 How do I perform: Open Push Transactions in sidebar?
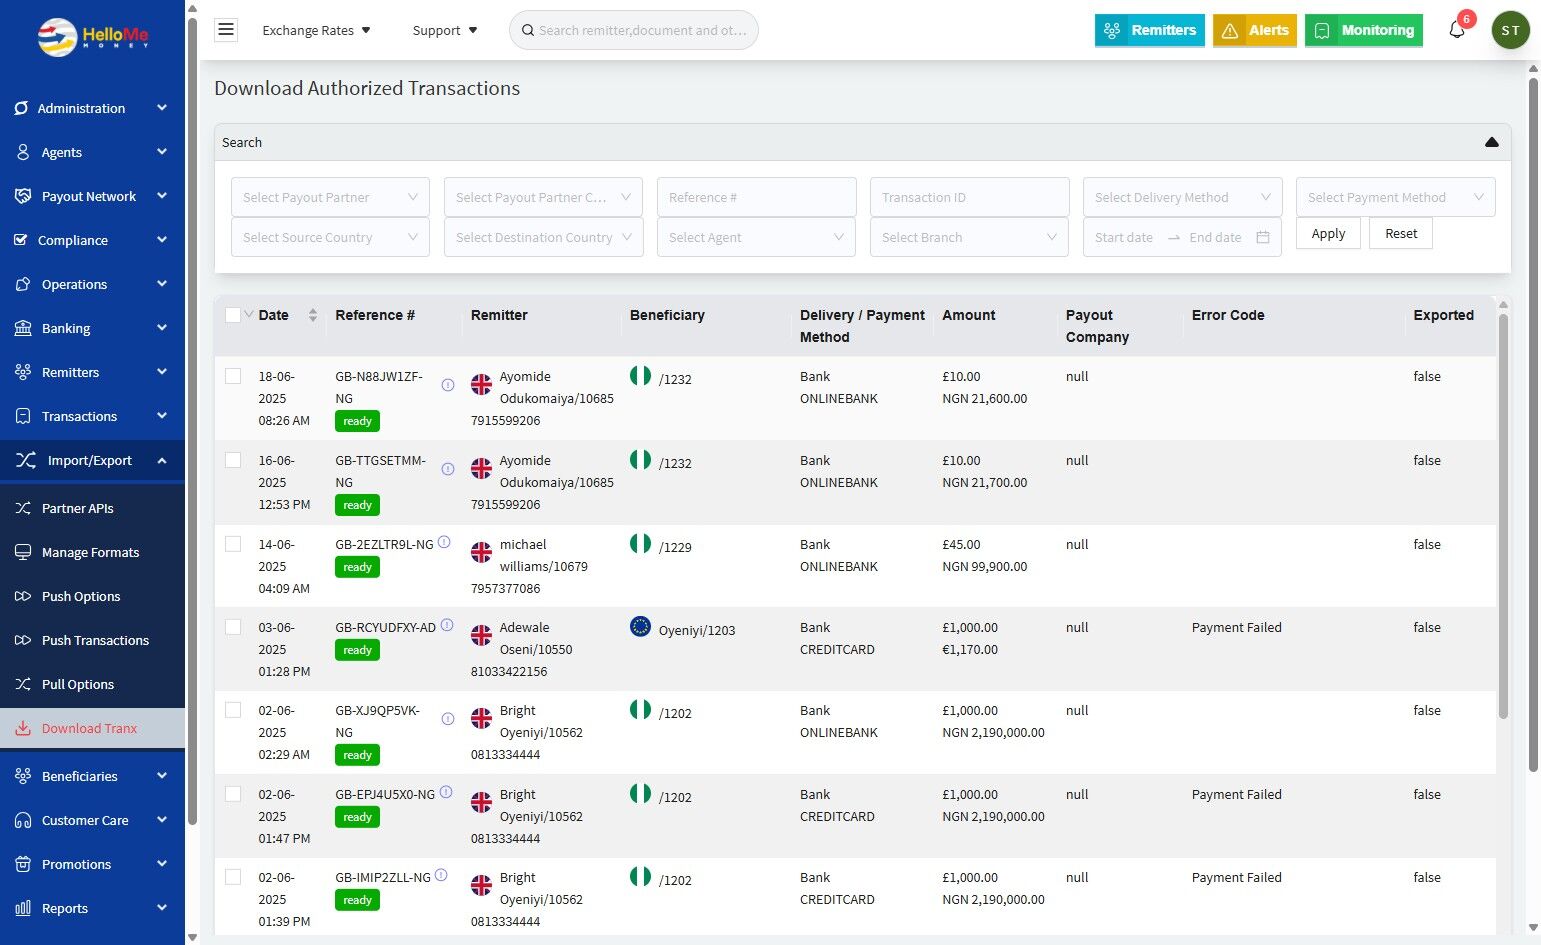(95, 640)
